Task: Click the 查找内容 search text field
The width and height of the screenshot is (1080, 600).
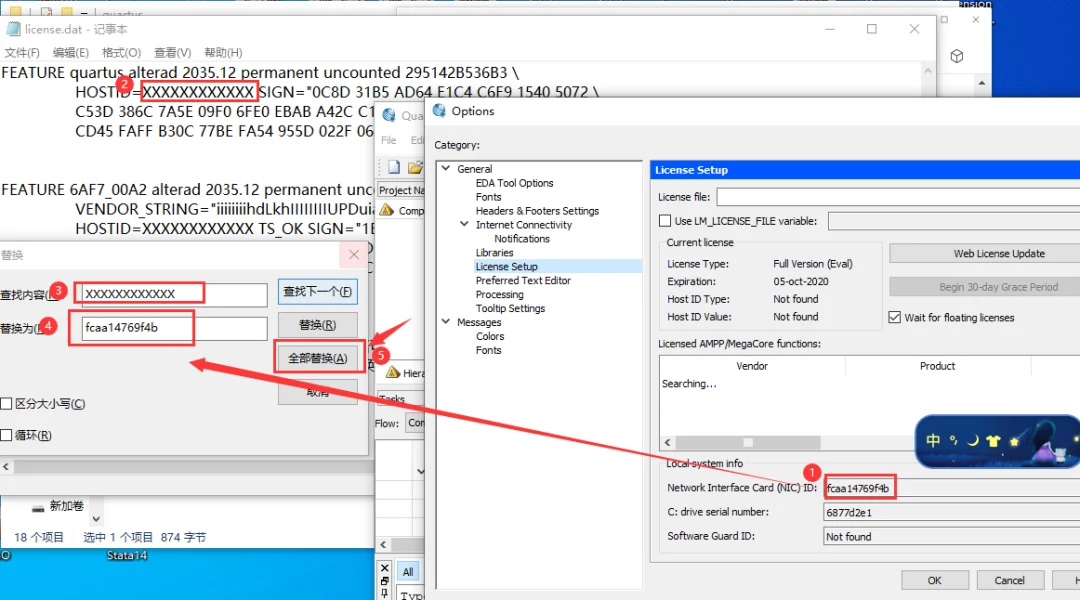Action: (174, 294)
